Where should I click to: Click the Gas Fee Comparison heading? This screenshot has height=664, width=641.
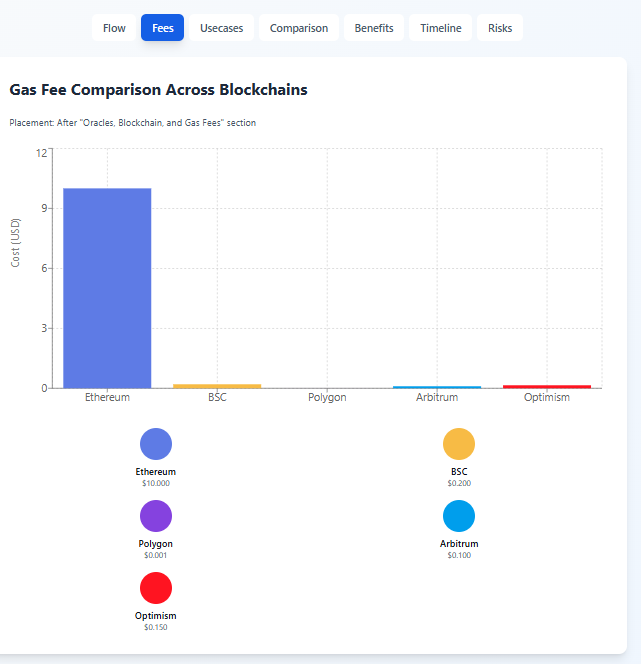[x=158, y=90]
